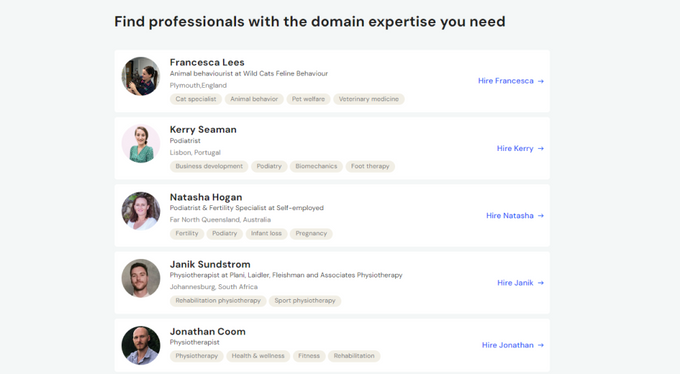
Task: Select the Janik Sundstrom name heading
Action: [210, 264]
